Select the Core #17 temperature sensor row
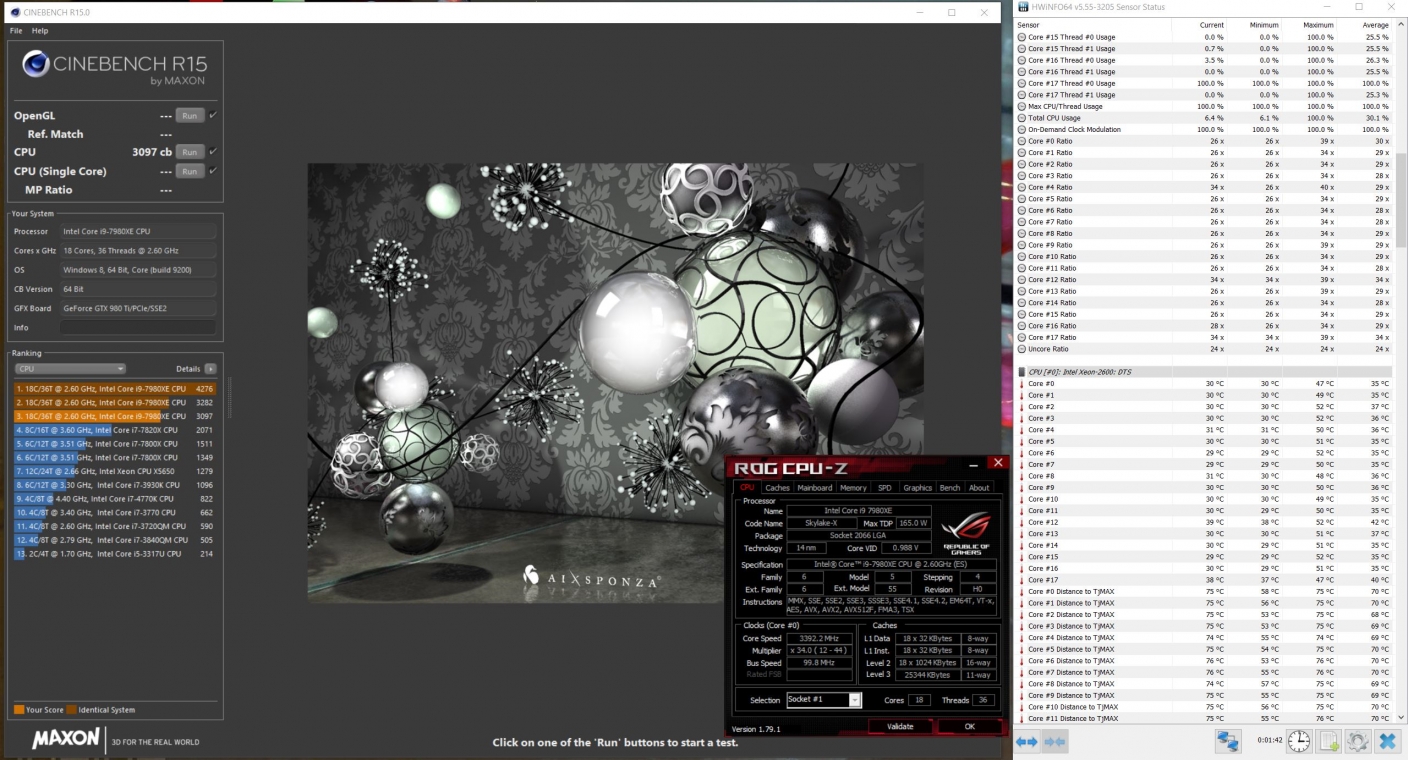This screenshot has height=760, width=1408. (x=1204, y=580)
